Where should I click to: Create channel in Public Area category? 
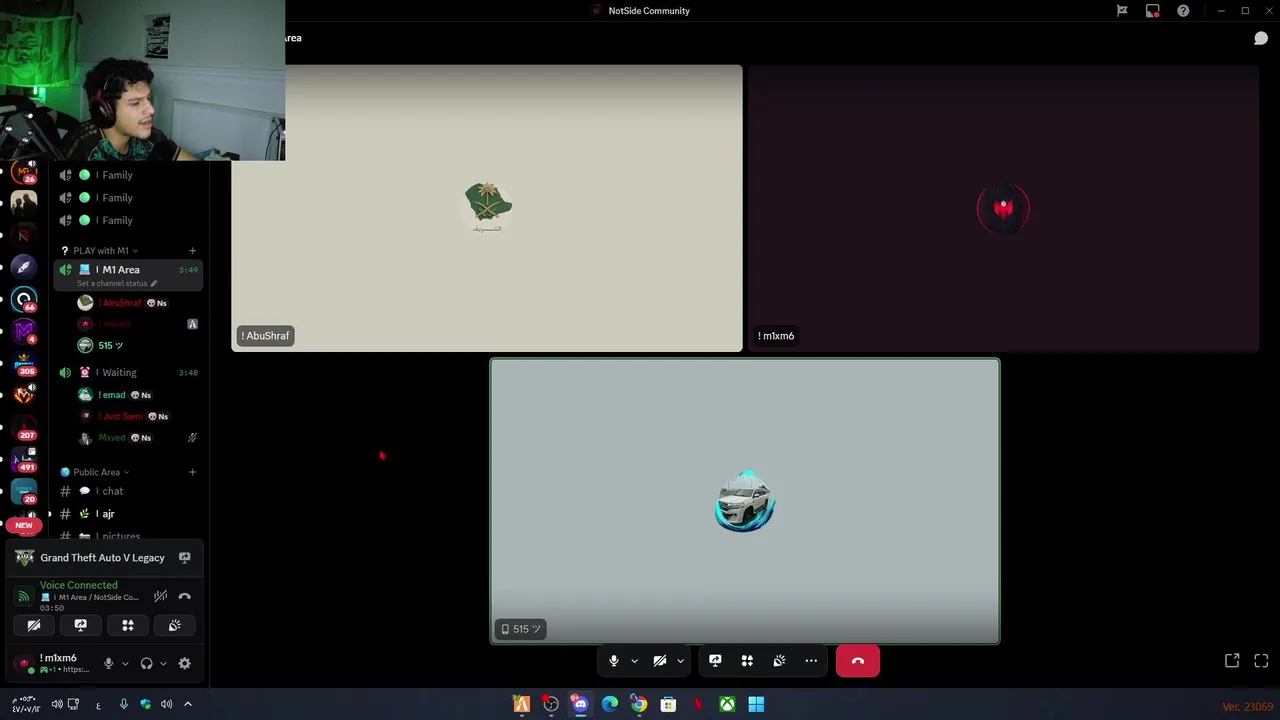click(x=192, y=472)
